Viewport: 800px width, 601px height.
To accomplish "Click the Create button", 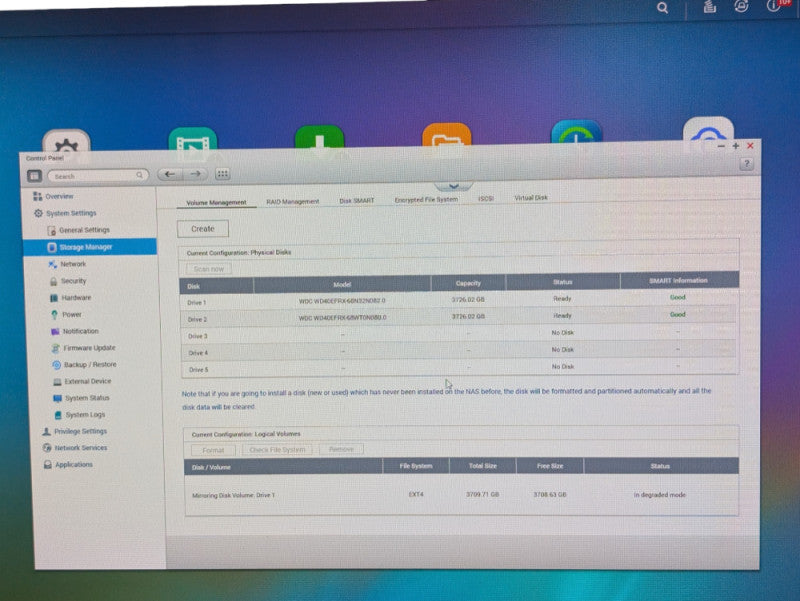I will pos(203,229).
